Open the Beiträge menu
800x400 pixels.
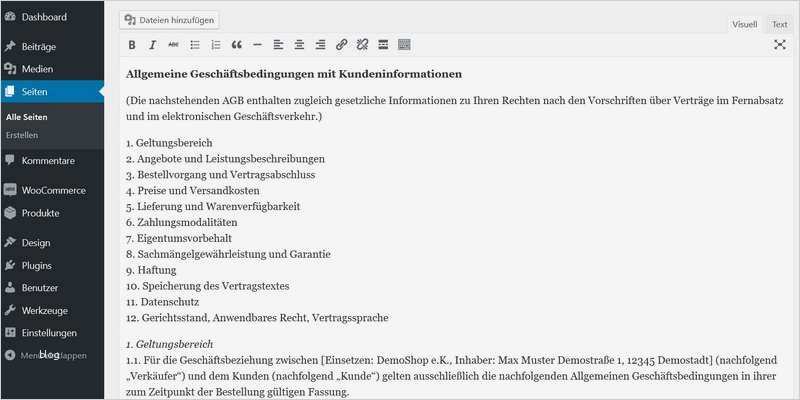(38, 46)
